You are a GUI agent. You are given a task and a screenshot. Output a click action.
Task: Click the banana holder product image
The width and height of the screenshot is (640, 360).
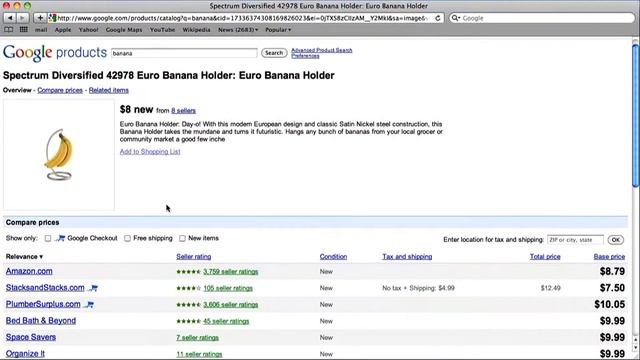59,155
